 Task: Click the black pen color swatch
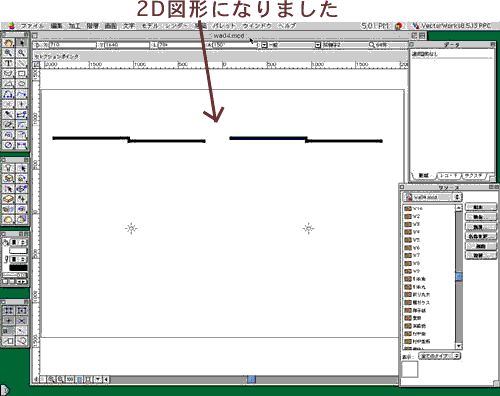point(18,268)
